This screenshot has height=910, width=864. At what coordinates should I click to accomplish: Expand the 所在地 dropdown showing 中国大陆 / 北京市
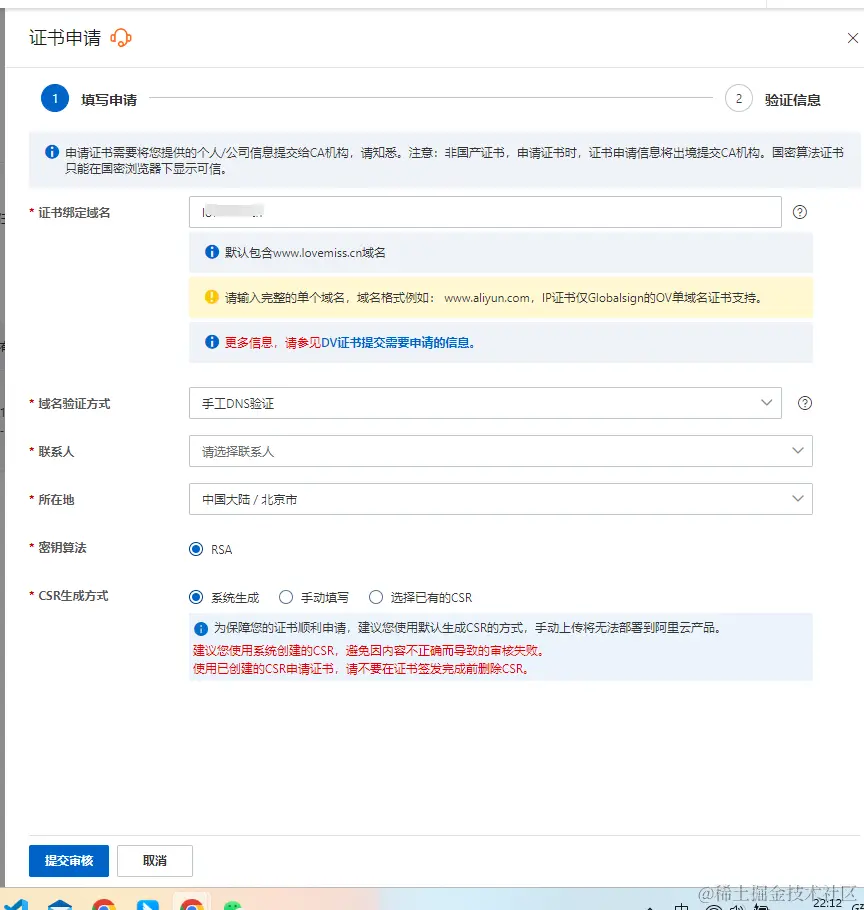501,499
